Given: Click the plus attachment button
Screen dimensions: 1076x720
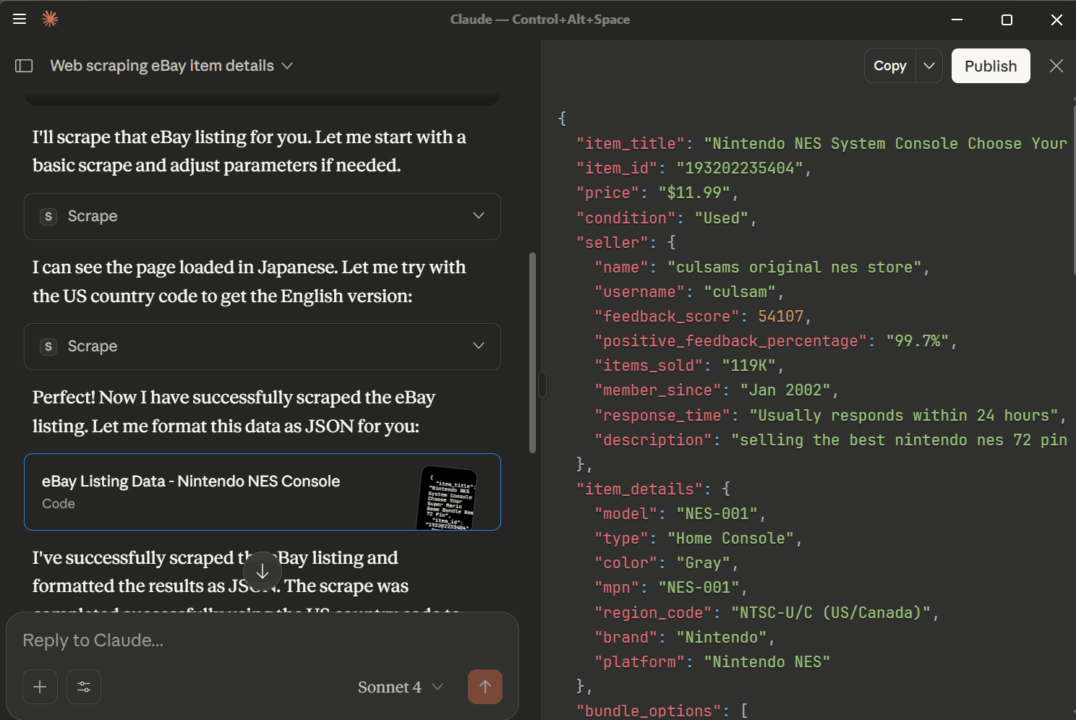Looking at the screenshot, I should [x=40, y=687].
